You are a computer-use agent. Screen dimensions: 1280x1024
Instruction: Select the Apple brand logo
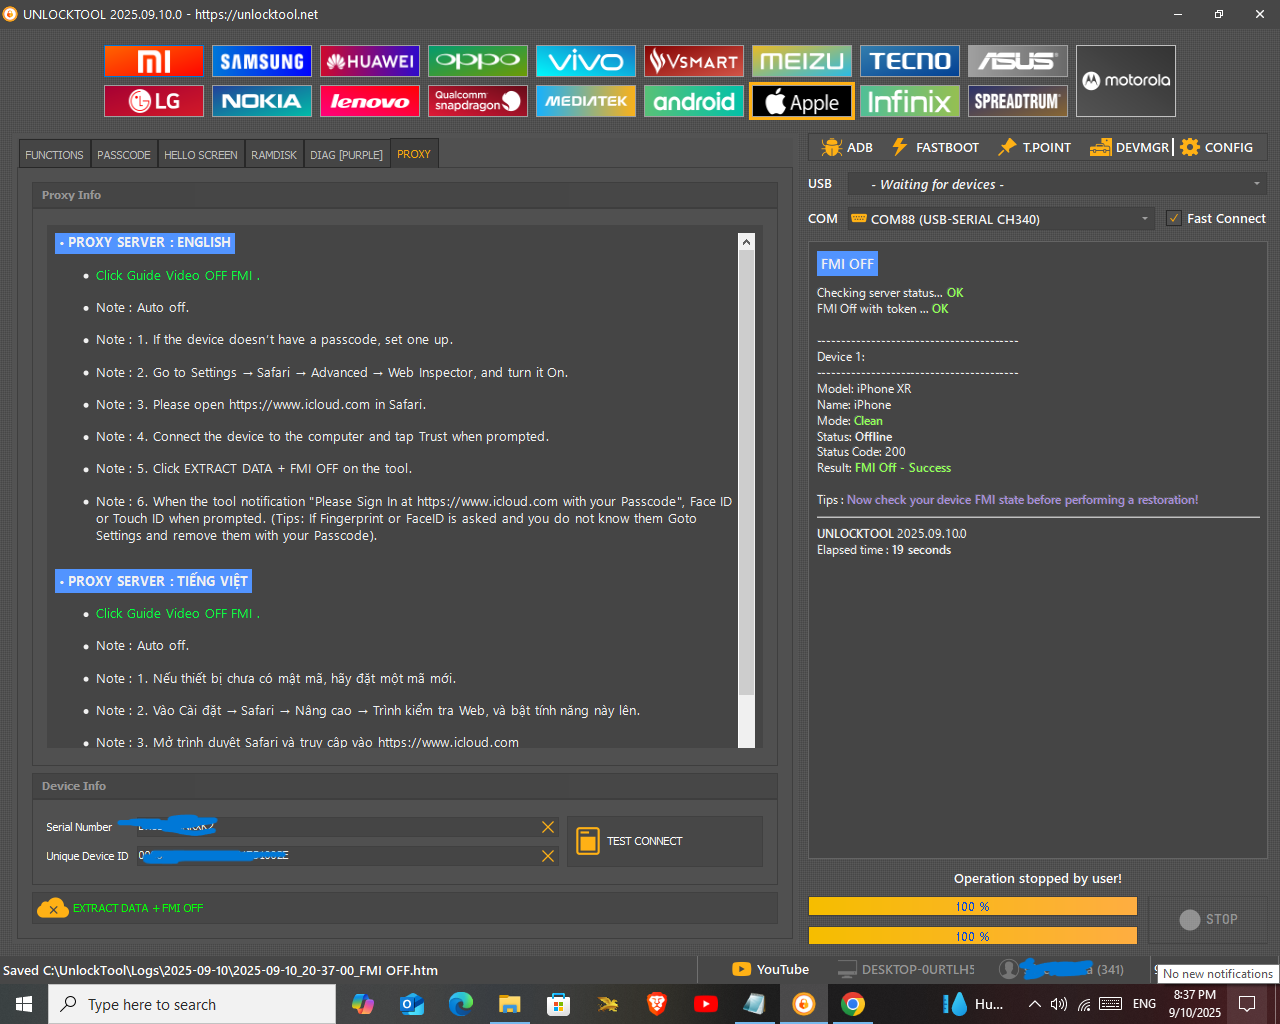coord(801,101)
